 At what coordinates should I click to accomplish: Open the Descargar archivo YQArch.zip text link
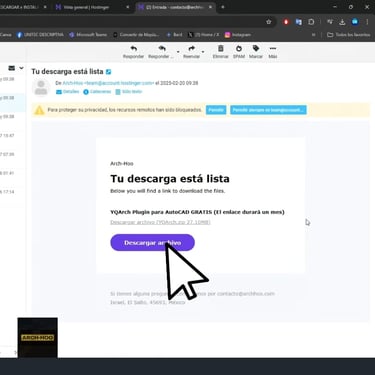(160, 222)
